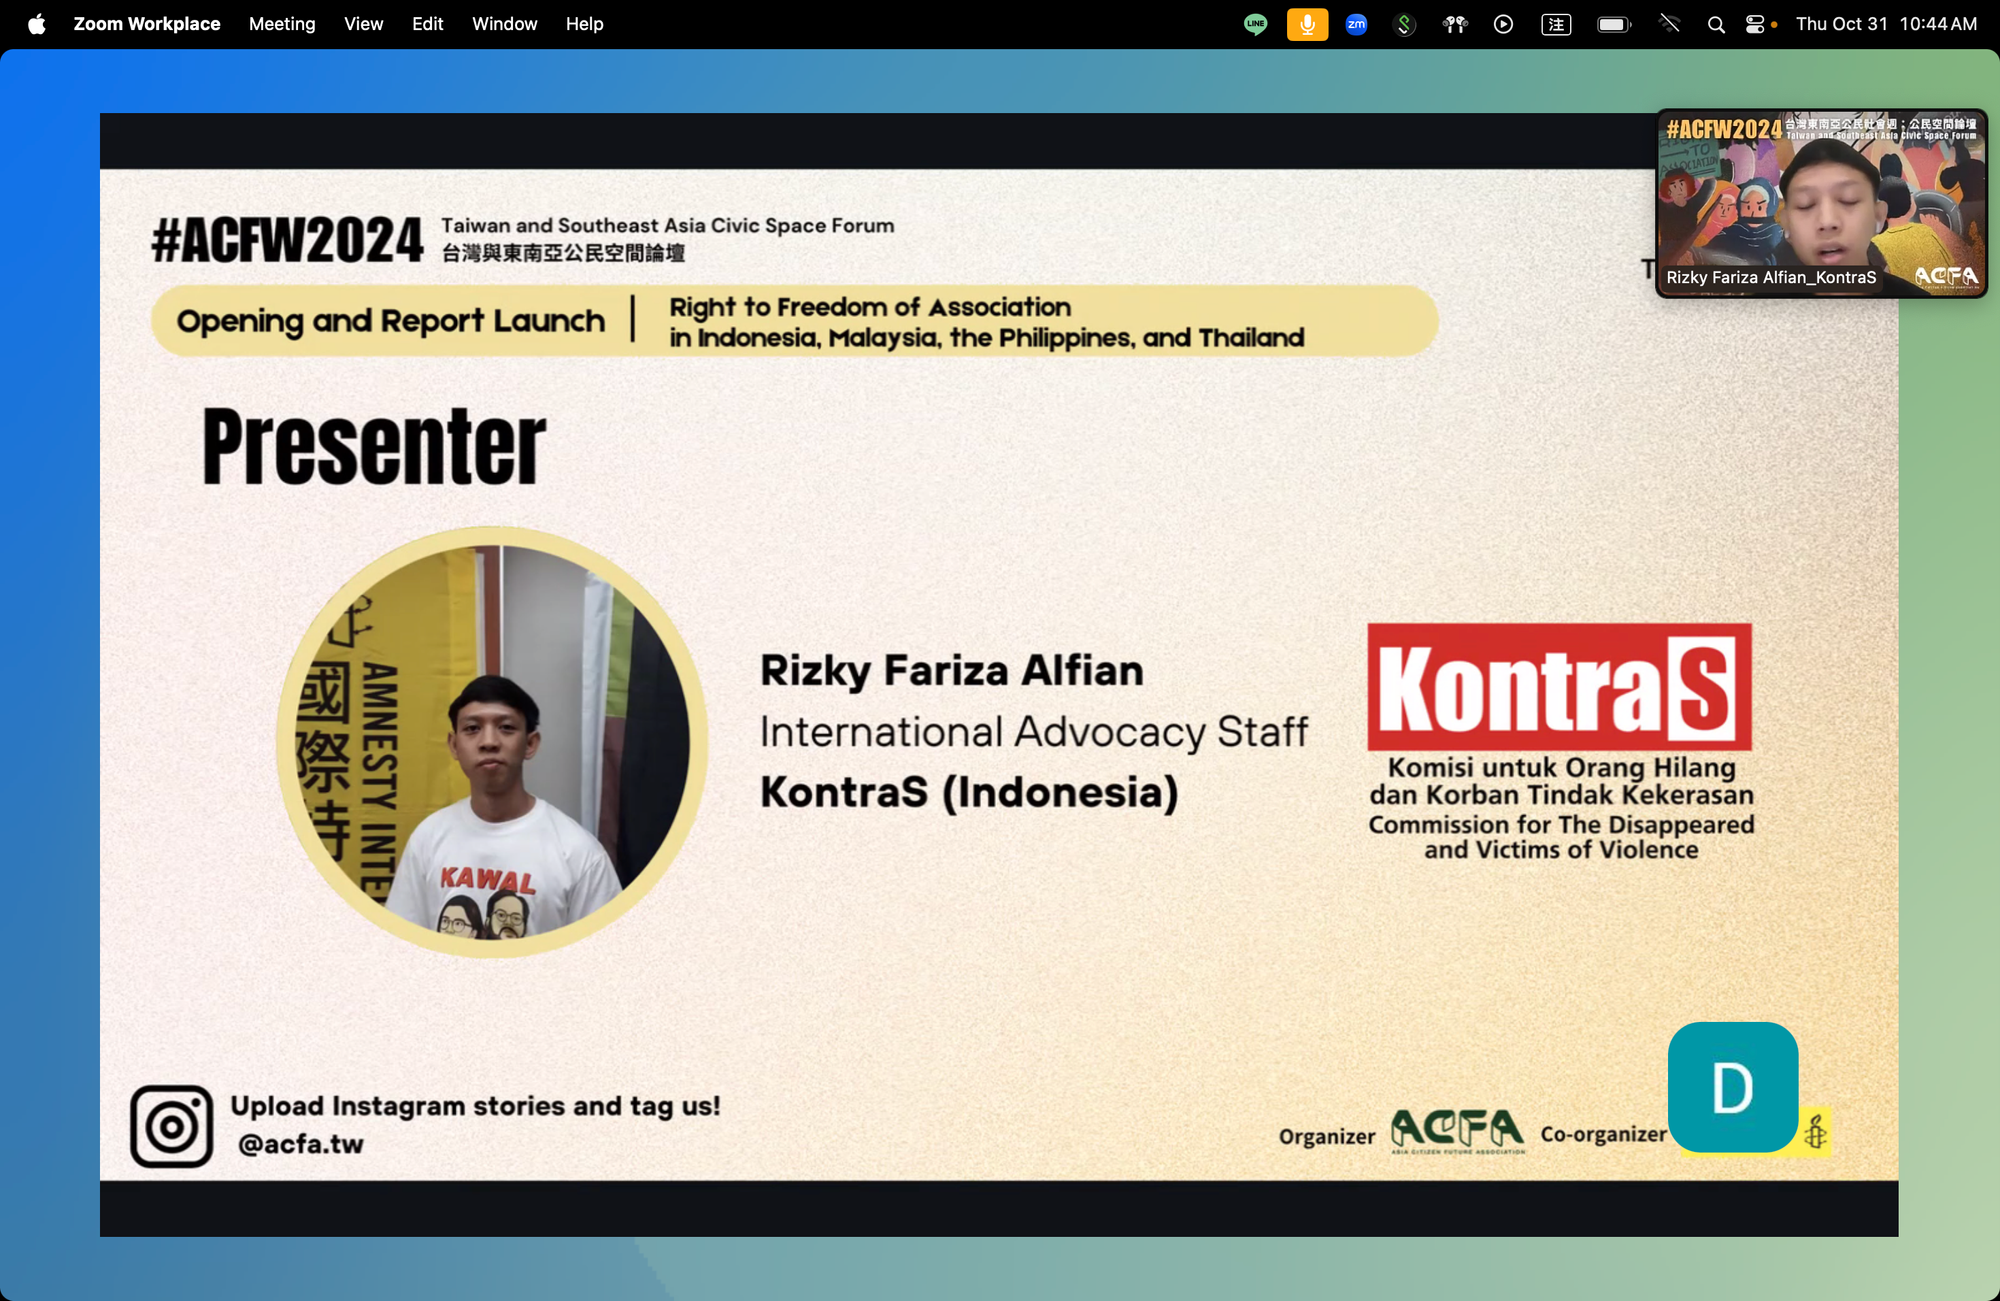Open the Now Playing menu icon
This screenshot has width=2000, height=1301.
1503,24
